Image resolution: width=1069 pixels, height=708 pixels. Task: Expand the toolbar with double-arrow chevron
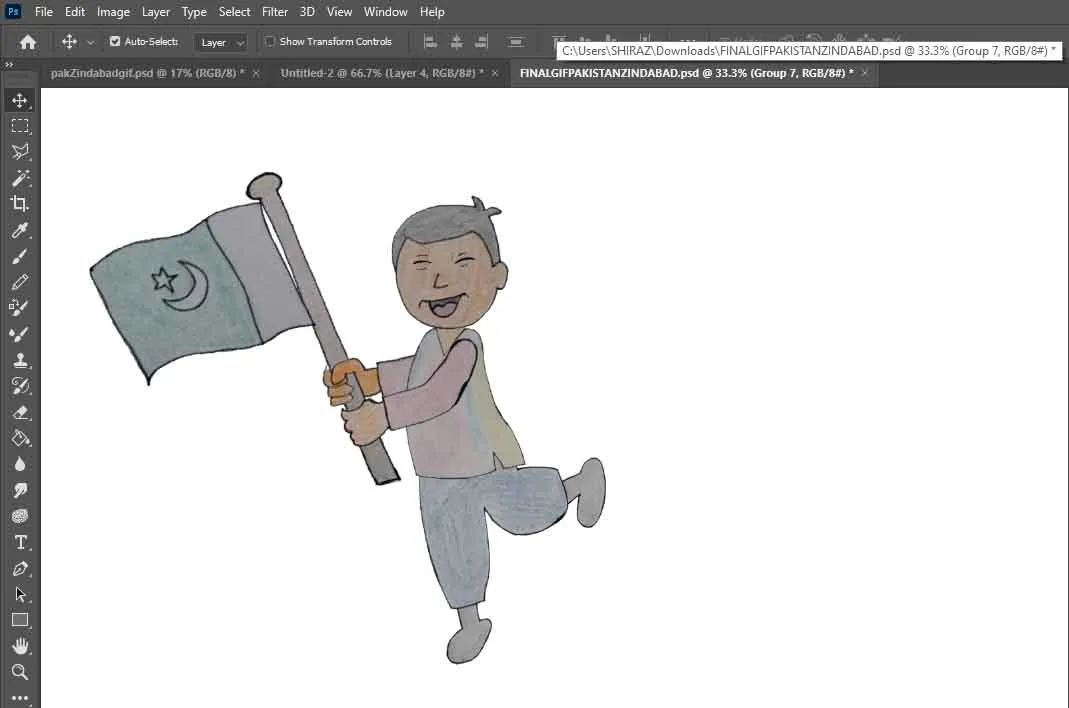point(9,64)
